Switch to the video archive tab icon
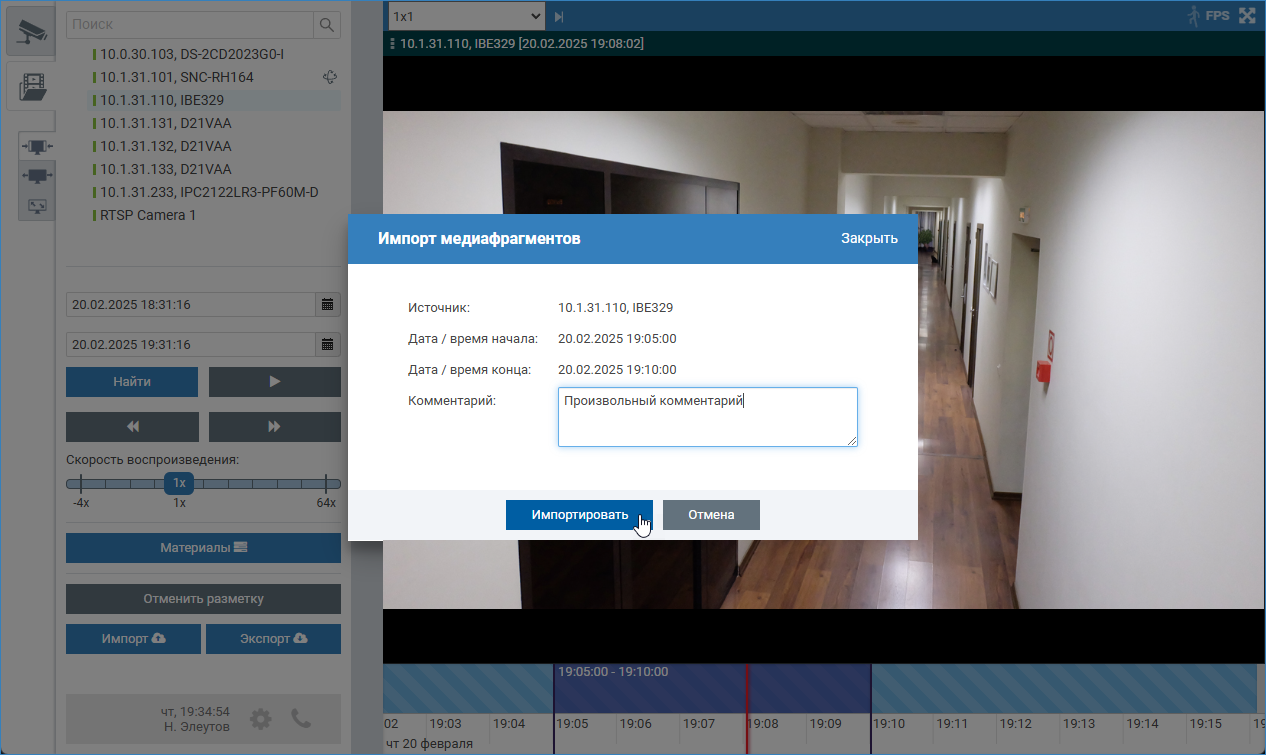 [x=33, y=88]
